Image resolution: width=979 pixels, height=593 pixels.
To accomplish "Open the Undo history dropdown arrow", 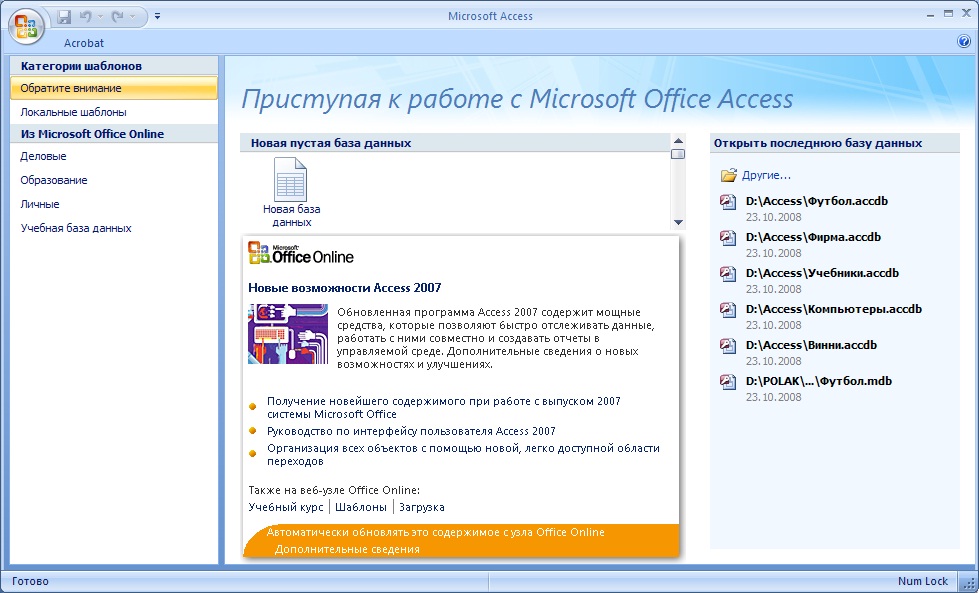I will coord(100,17).
